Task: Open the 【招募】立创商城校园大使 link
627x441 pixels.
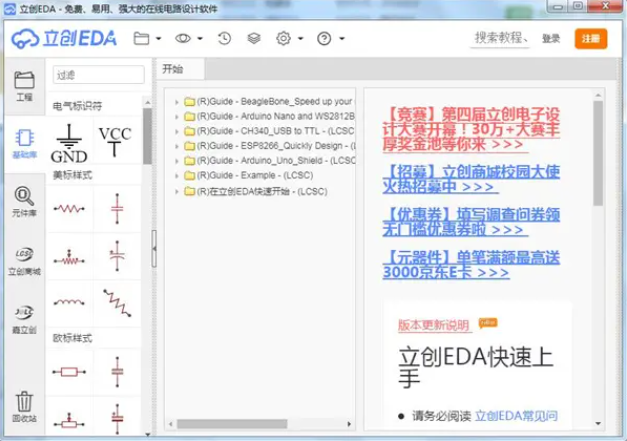Action: [471, 179]
